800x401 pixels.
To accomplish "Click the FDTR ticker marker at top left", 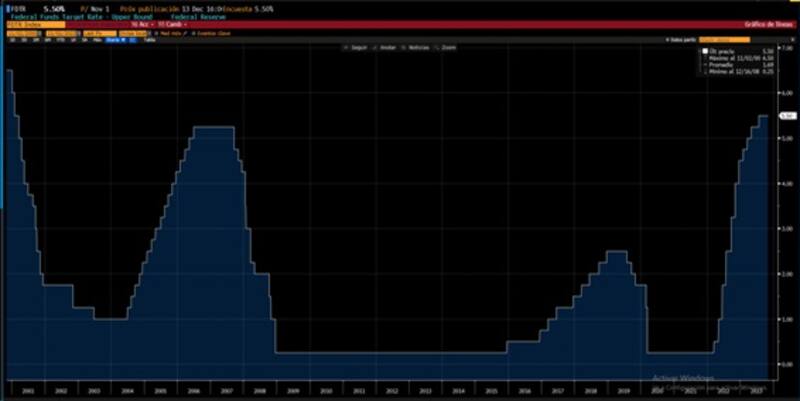I will tap(4, 8).
